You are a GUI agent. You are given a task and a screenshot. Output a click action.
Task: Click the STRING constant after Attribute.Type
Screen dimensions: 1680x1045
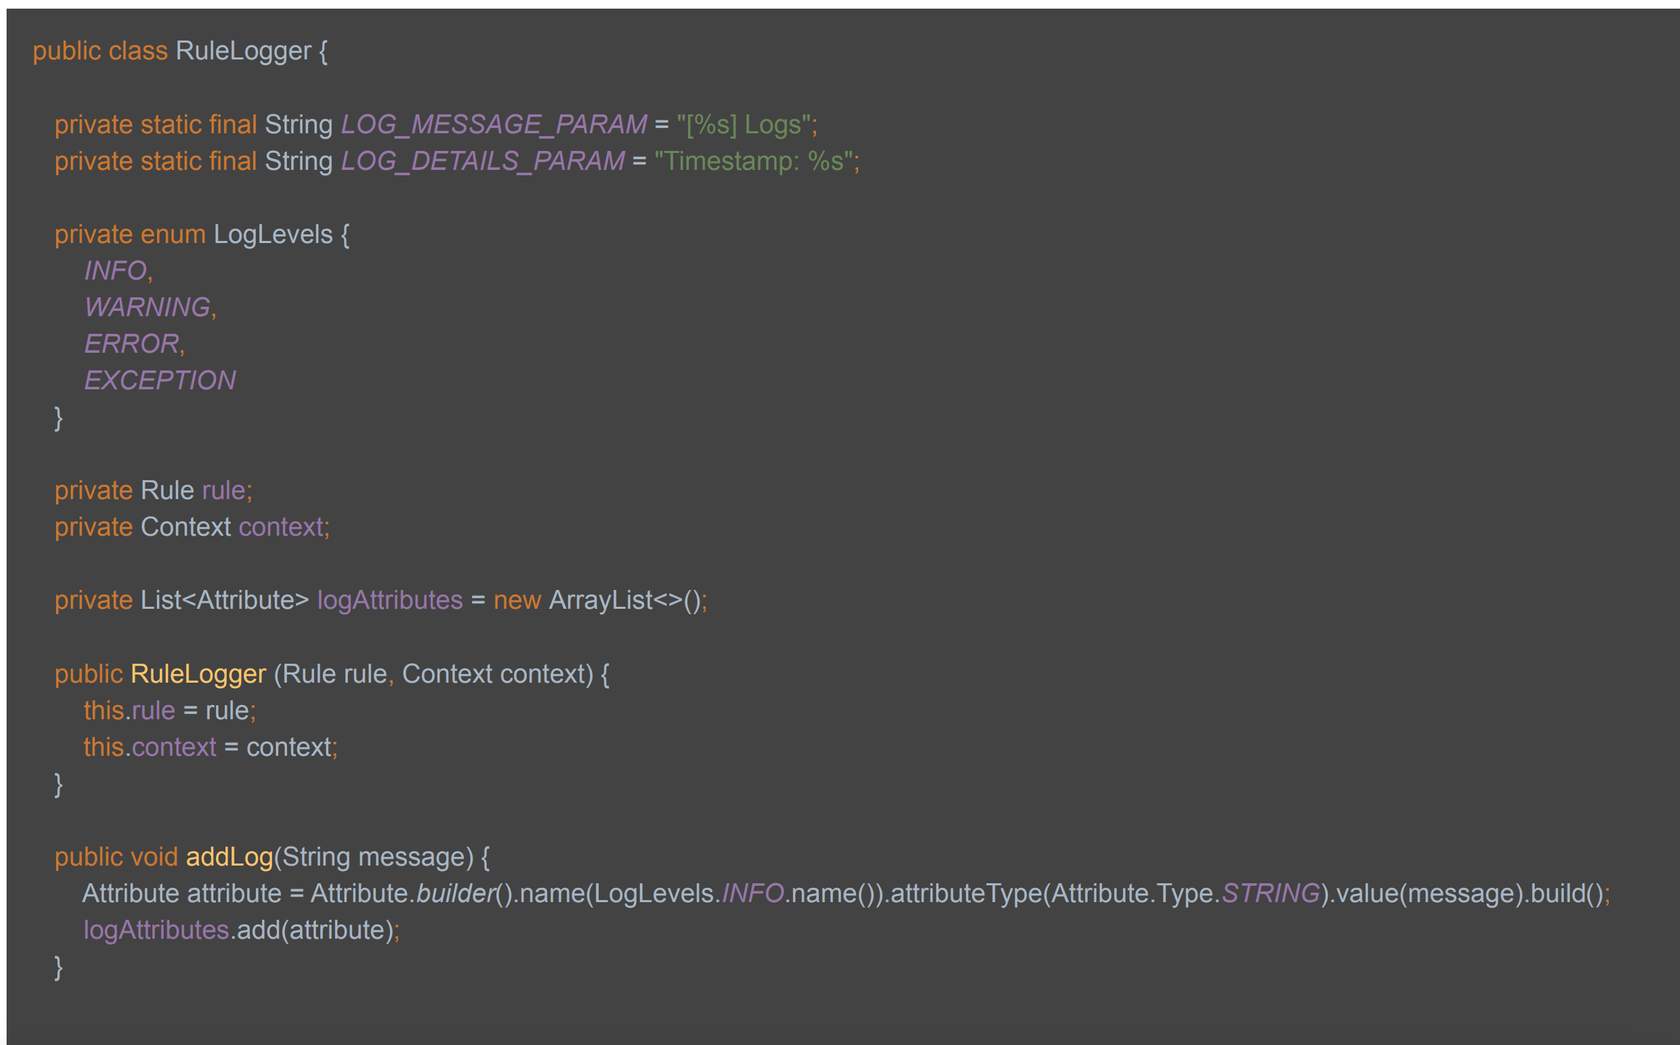(1270, 894)
